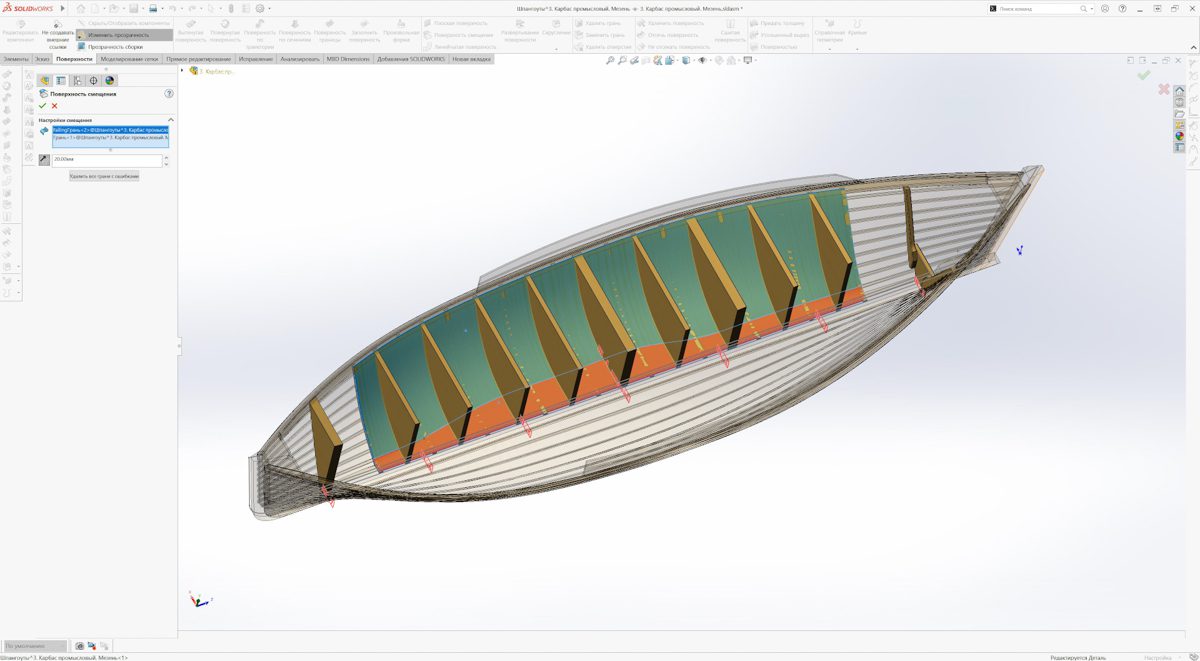Accept offset surface with green checkmark

click(x=43, y=106)
